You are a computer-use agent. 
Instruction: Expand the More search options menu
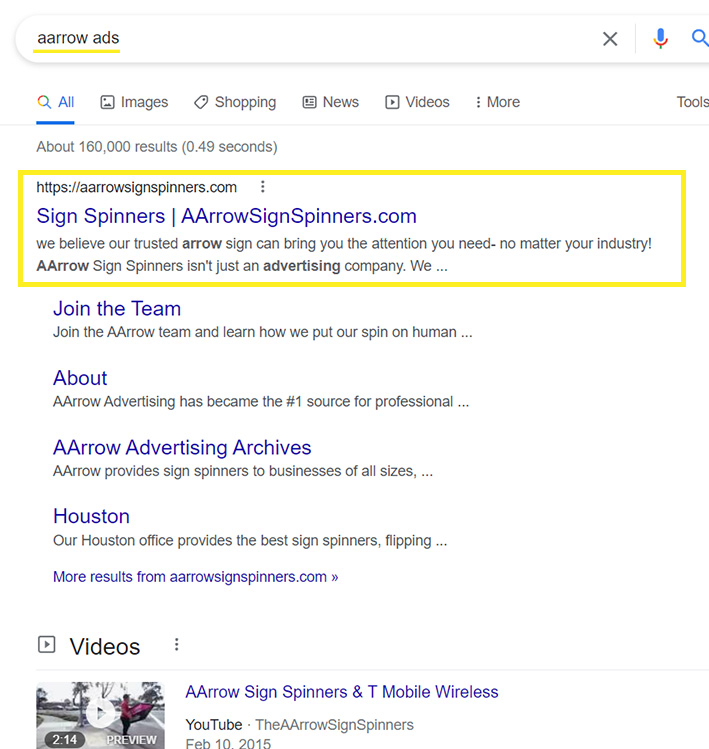click(497, 102)
